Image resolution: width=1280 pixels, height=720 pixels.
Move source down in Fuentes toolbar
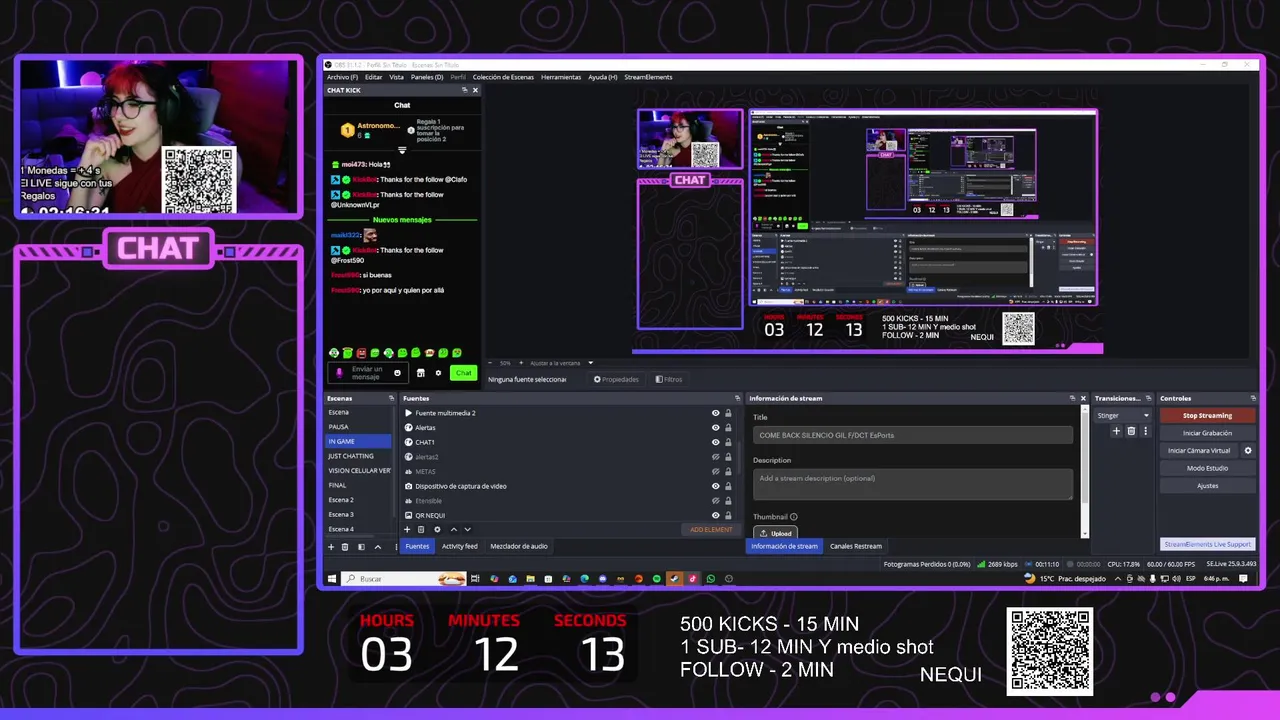[467, 529]
